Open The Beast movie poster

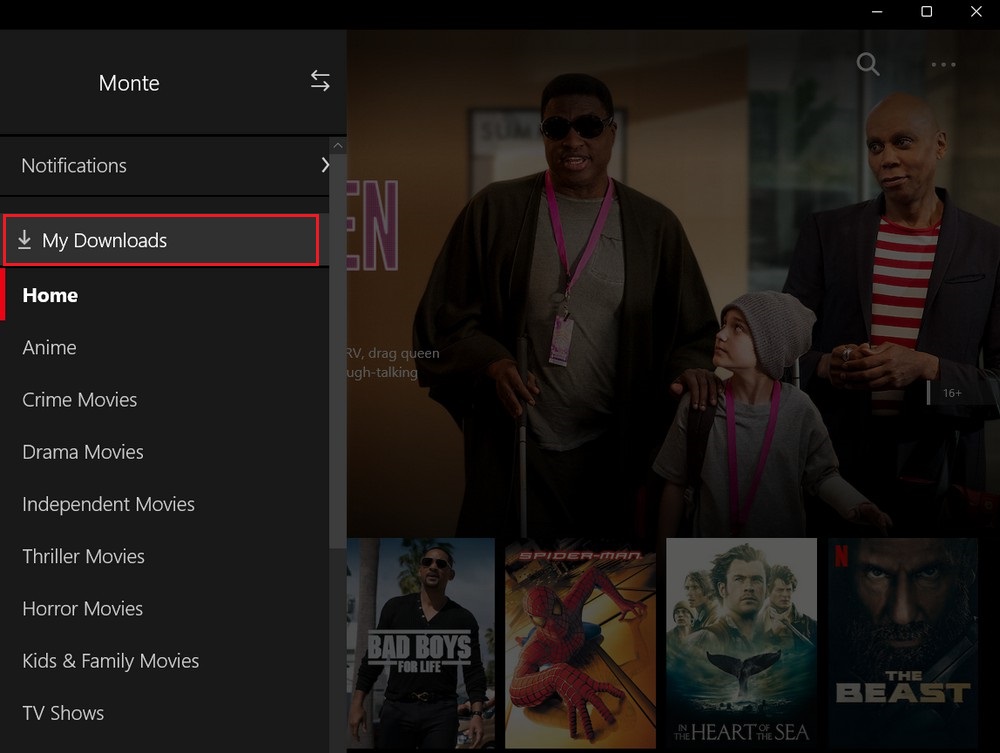[x=902, y=643]
